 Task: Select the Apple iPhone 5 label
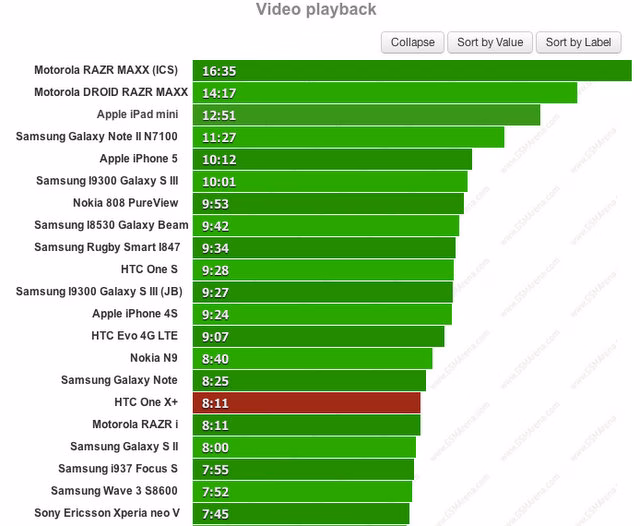[139, 159]
